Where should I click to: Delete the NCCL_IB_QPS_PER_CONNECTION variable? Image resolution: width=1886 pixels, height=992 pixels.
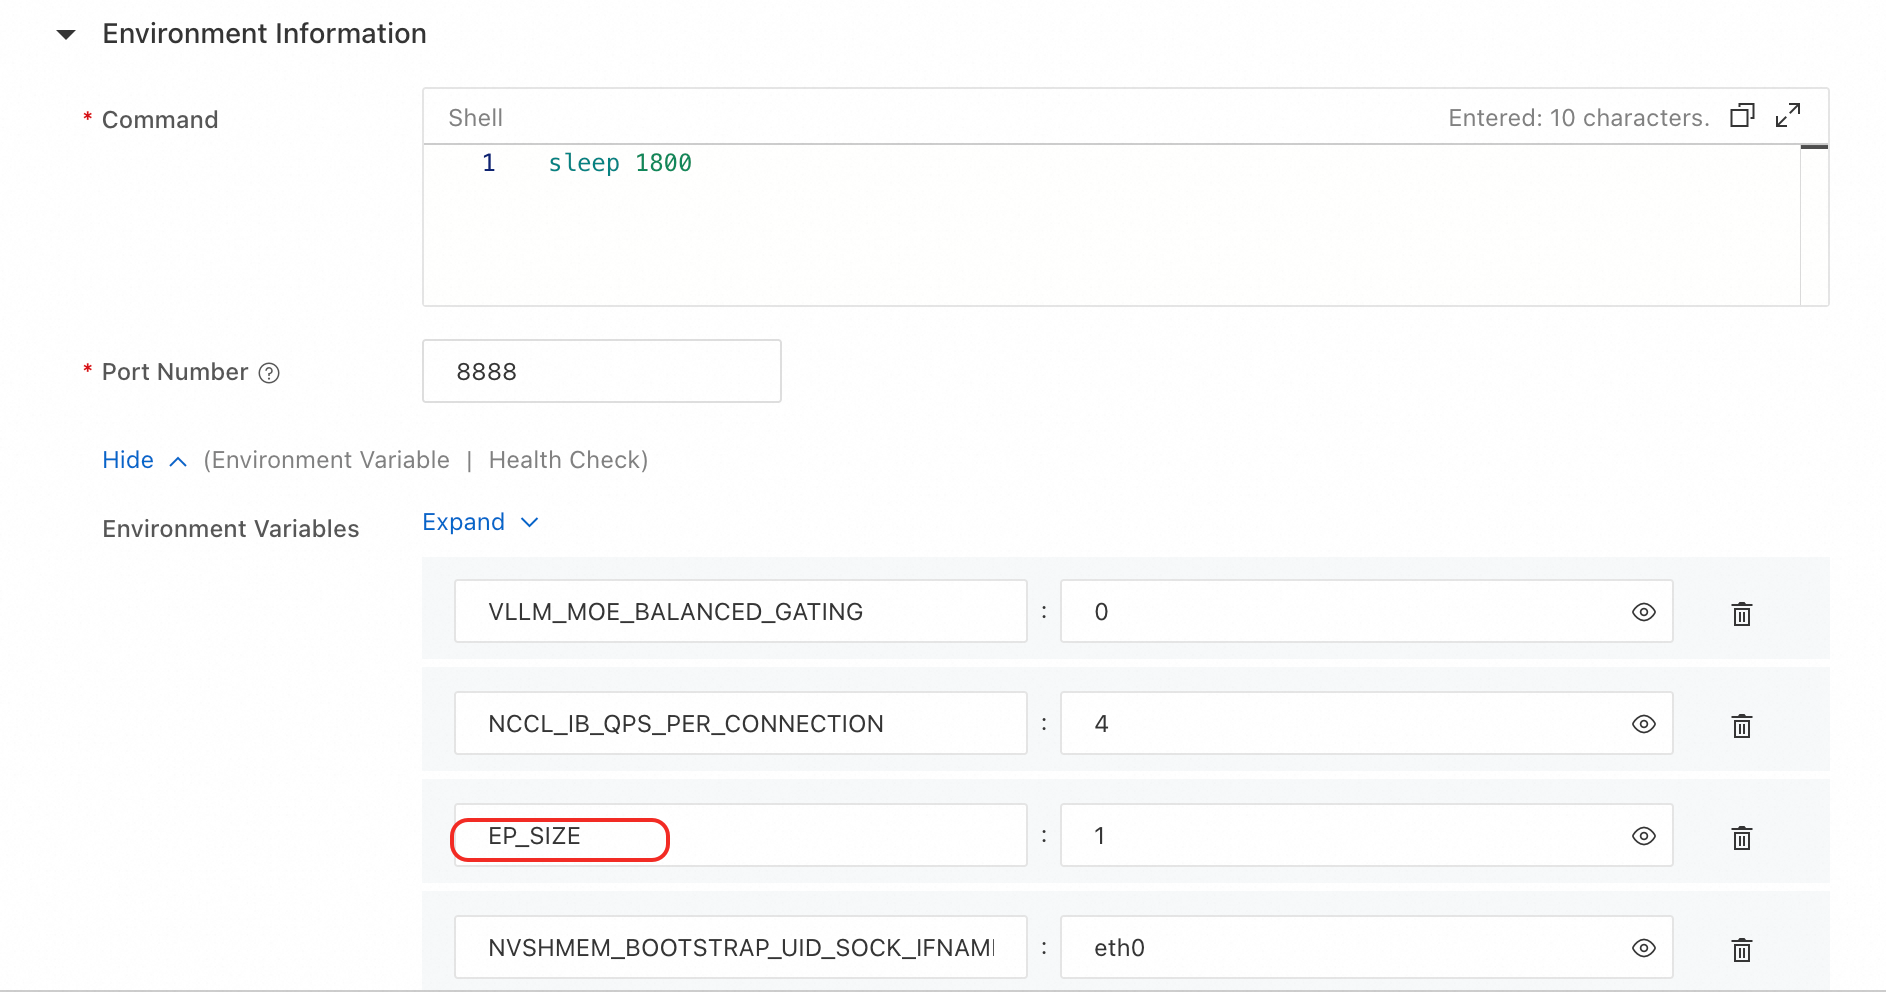(x=1742, y=725)
